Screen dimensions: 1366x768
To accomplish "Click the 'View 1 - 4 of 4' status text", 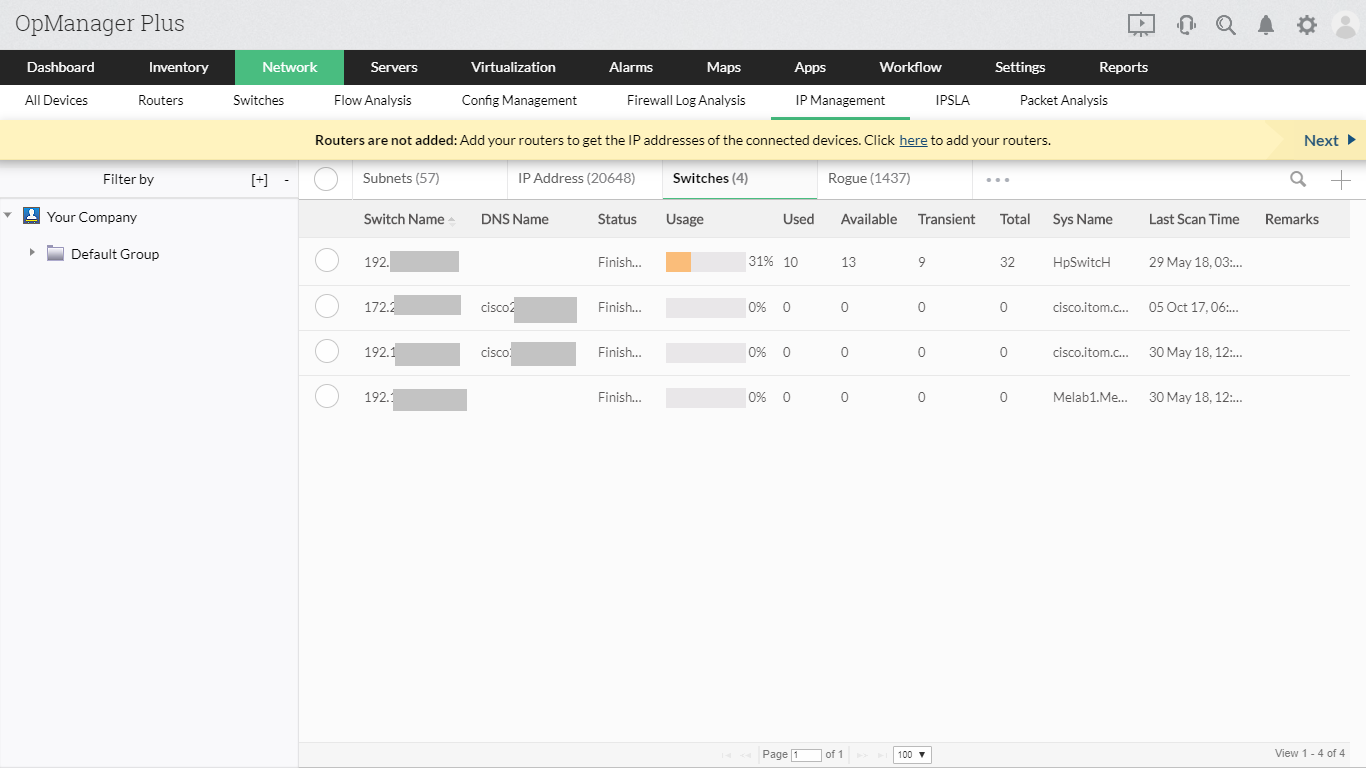I will [1310, 753].
